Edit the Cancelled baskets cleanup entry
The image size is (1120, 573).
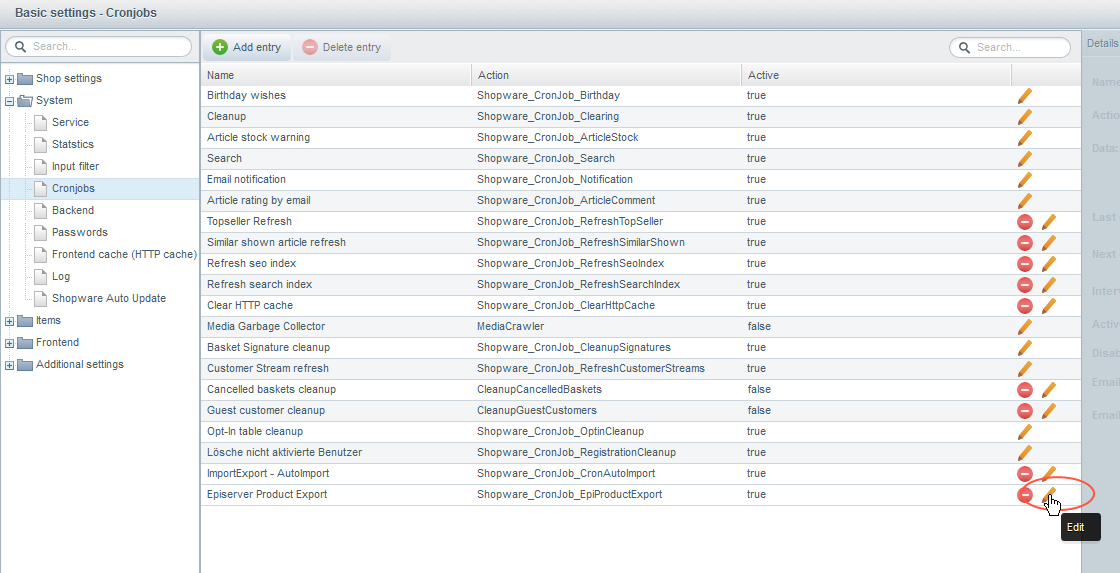coord(1049,390)
